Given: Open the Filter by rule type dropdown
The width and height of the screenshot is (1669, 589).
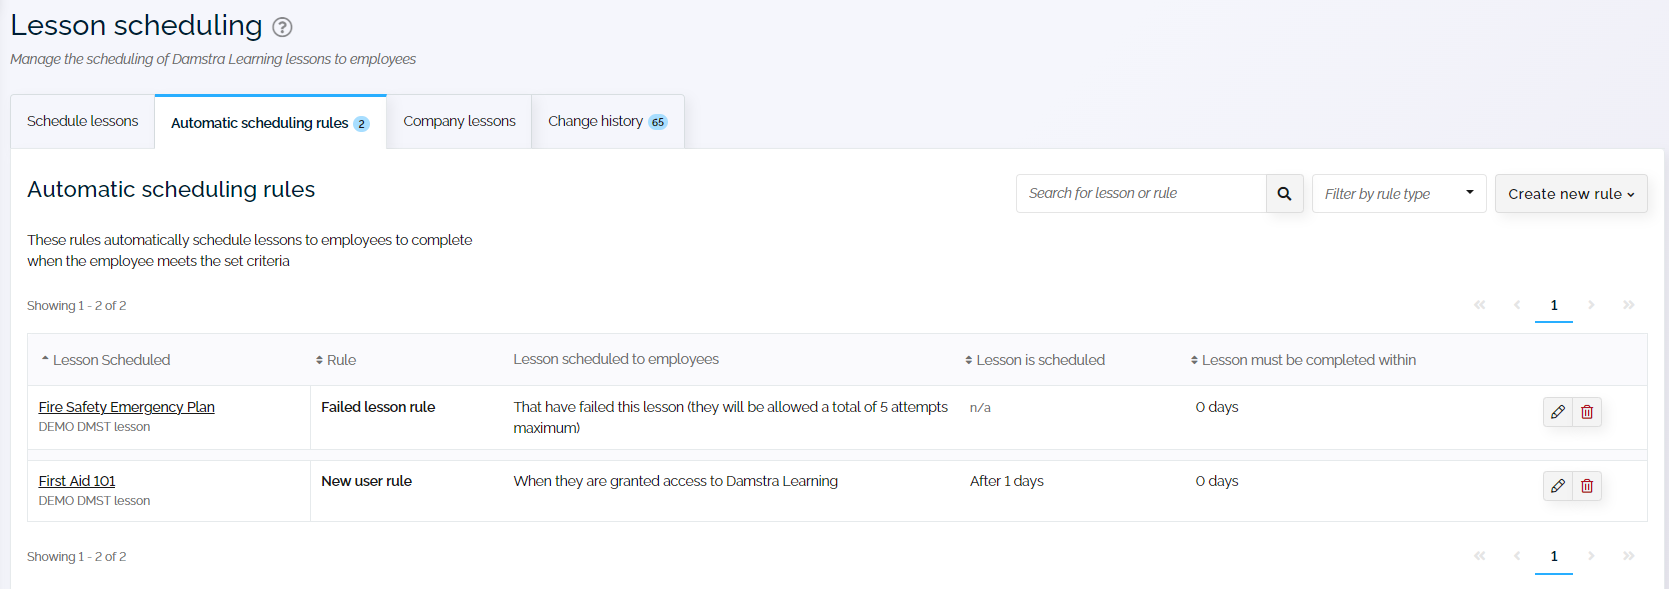Looking at the screenshot, I should click(1398, 193).
